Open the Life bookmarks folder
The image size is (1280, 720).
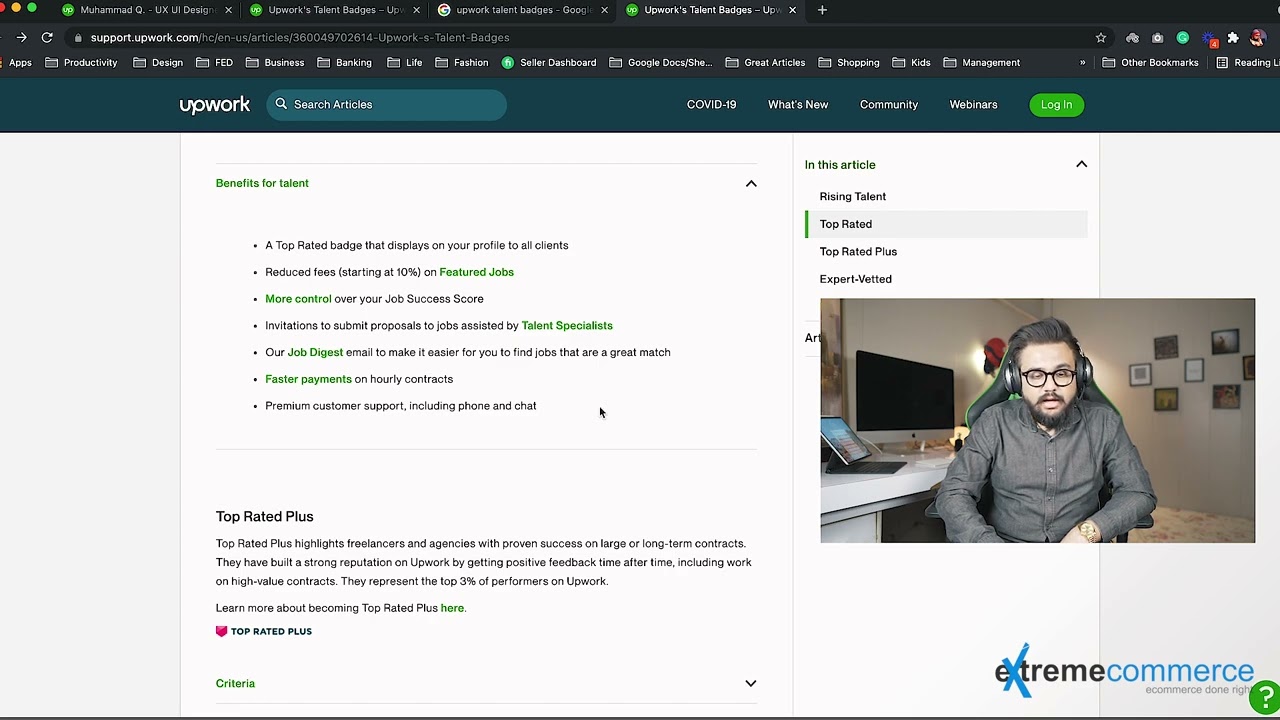(405, 62)
